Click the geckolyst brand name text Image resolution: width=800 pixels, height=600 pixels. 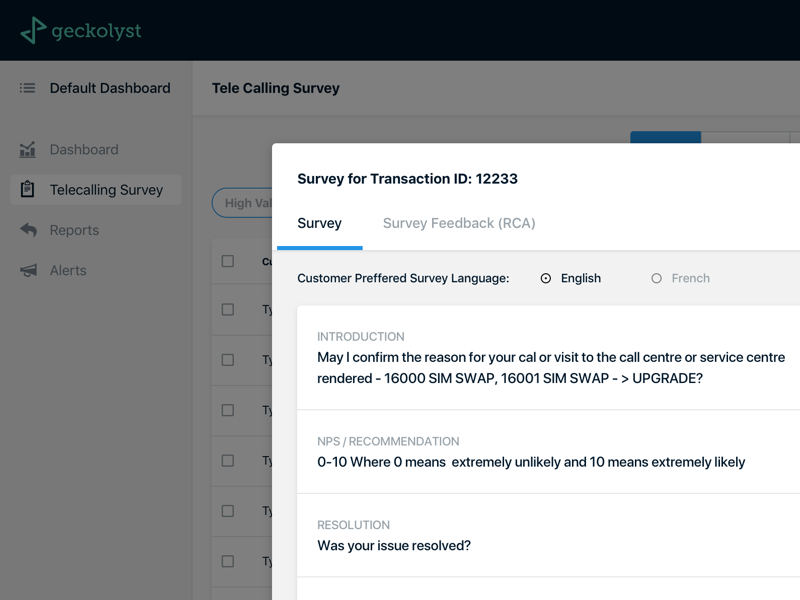(96, 31)
